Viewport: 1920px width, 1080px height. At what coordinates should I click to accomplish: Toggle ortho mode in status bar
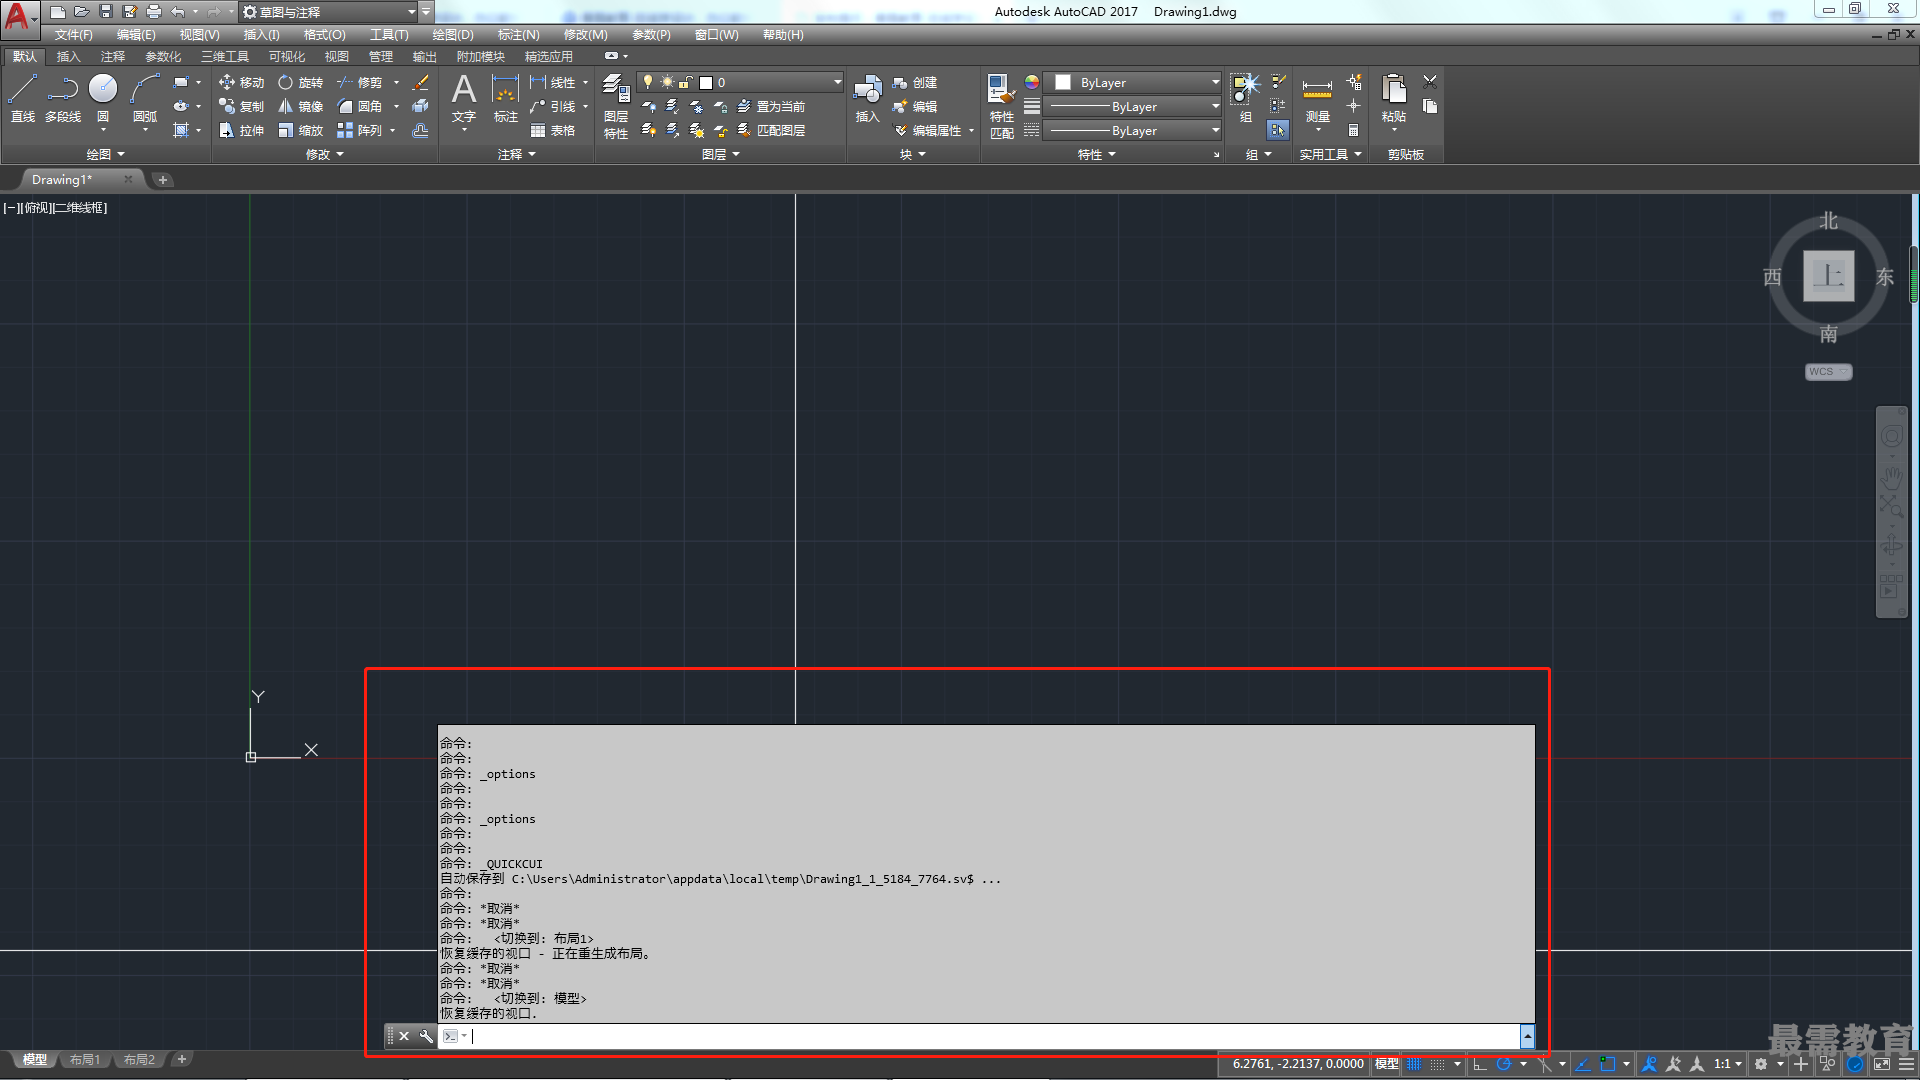coord(1480,1064)
